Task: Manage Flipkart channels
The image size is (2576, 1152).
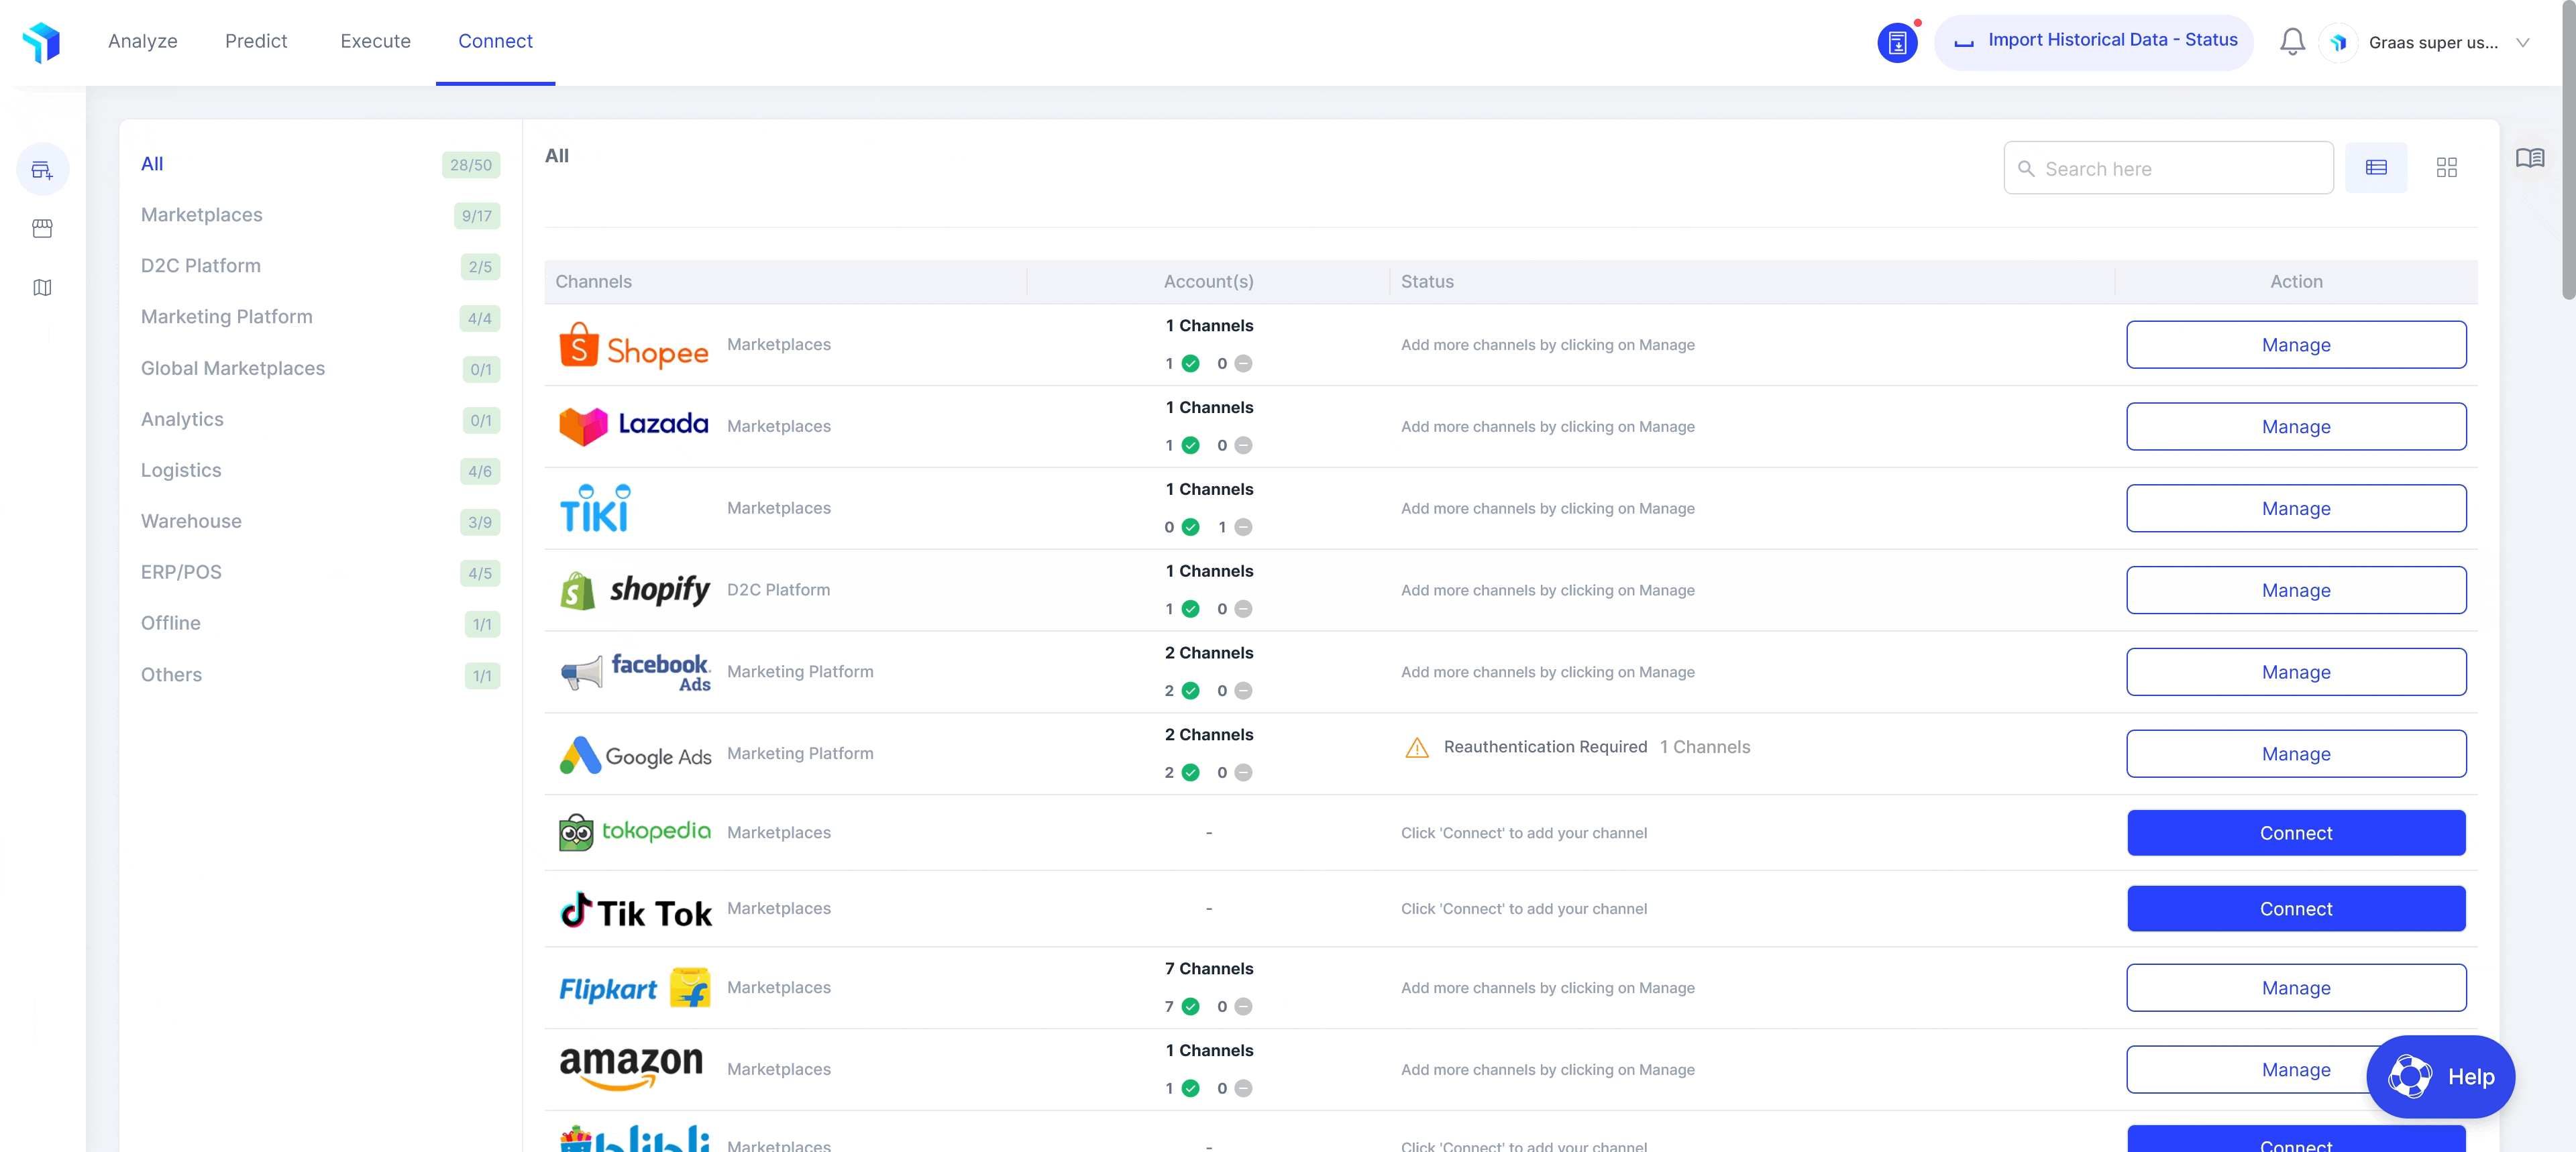Action: click(x=2296, y=988)
